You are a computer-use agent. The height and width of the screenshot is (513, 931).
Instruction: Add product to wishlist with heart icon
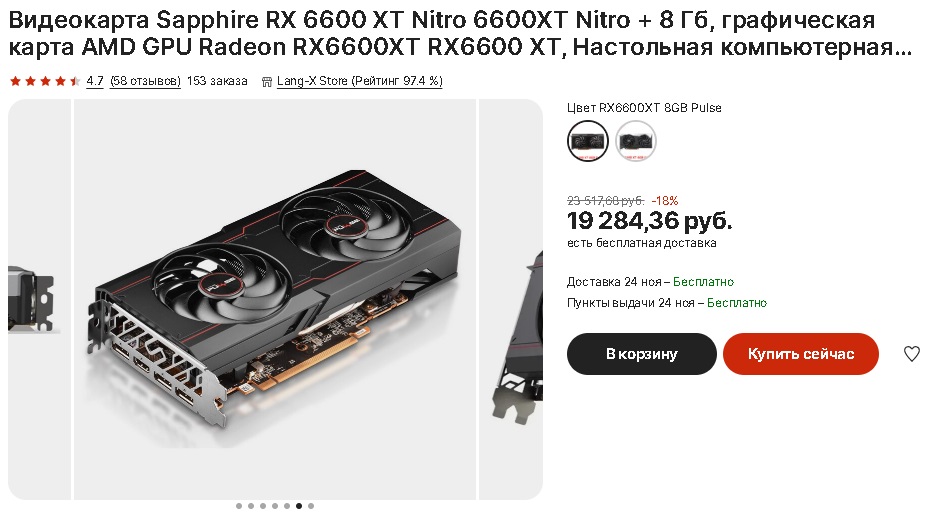point(911,354)
